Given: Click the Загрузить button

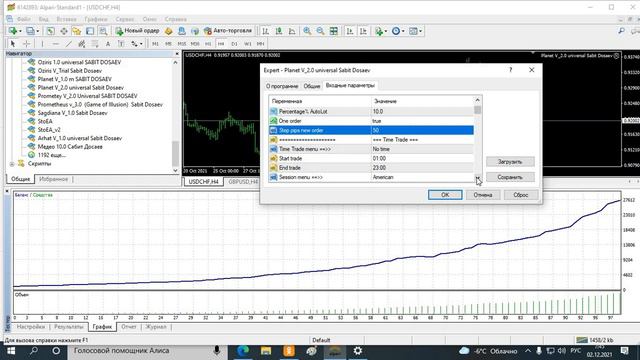Looking at the screenshot, I should (x=510, y=162).
